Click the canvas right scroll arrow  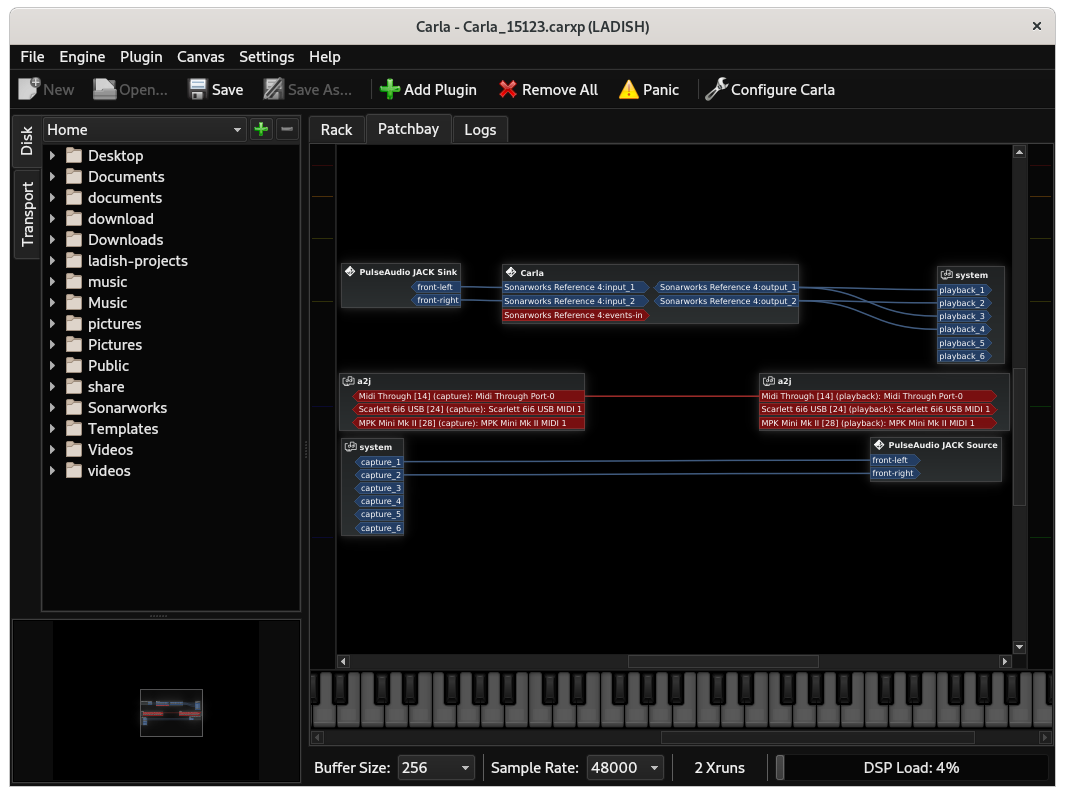tap(1005, 661)
